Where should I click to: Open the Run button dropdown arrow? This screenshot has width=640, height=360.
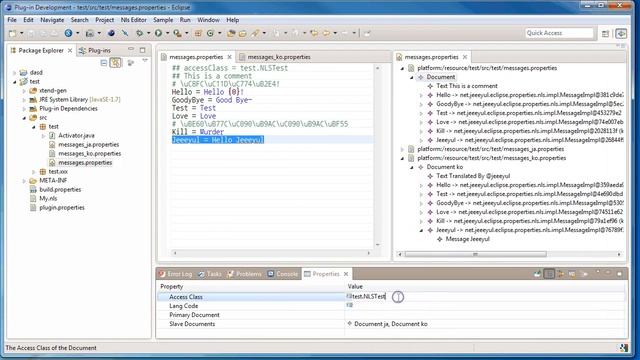(x=167, y=33)
